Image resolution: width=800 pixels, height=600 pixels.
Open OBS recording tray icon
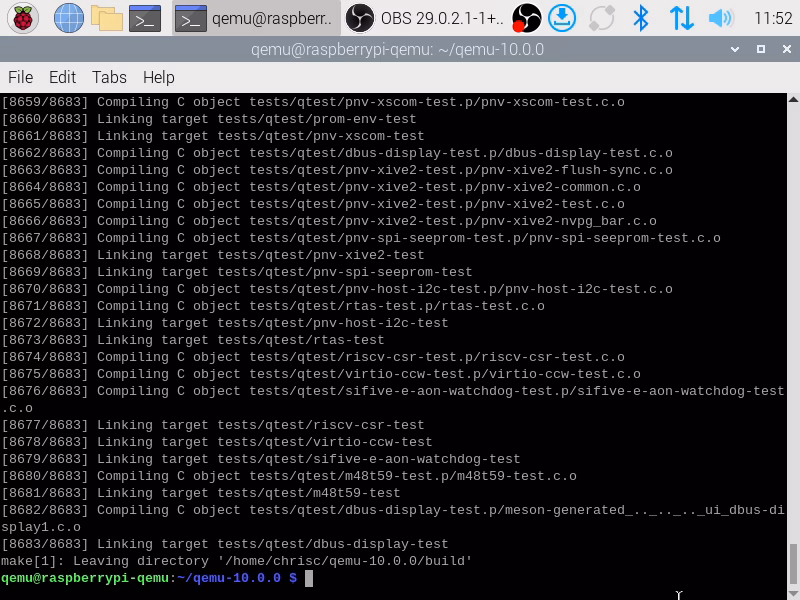(x=526, y=18)
